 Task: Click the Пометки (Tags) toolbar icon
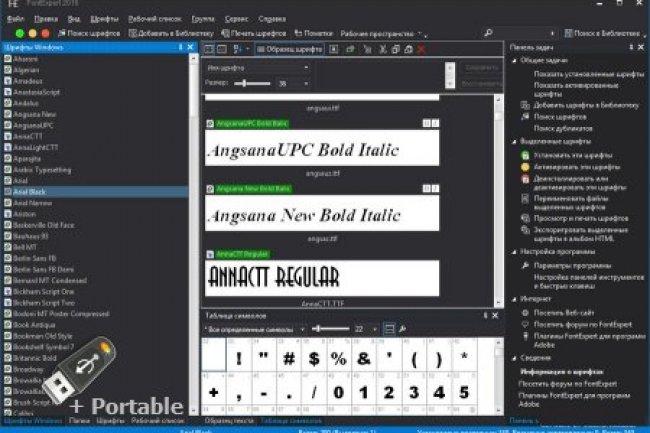297,33
